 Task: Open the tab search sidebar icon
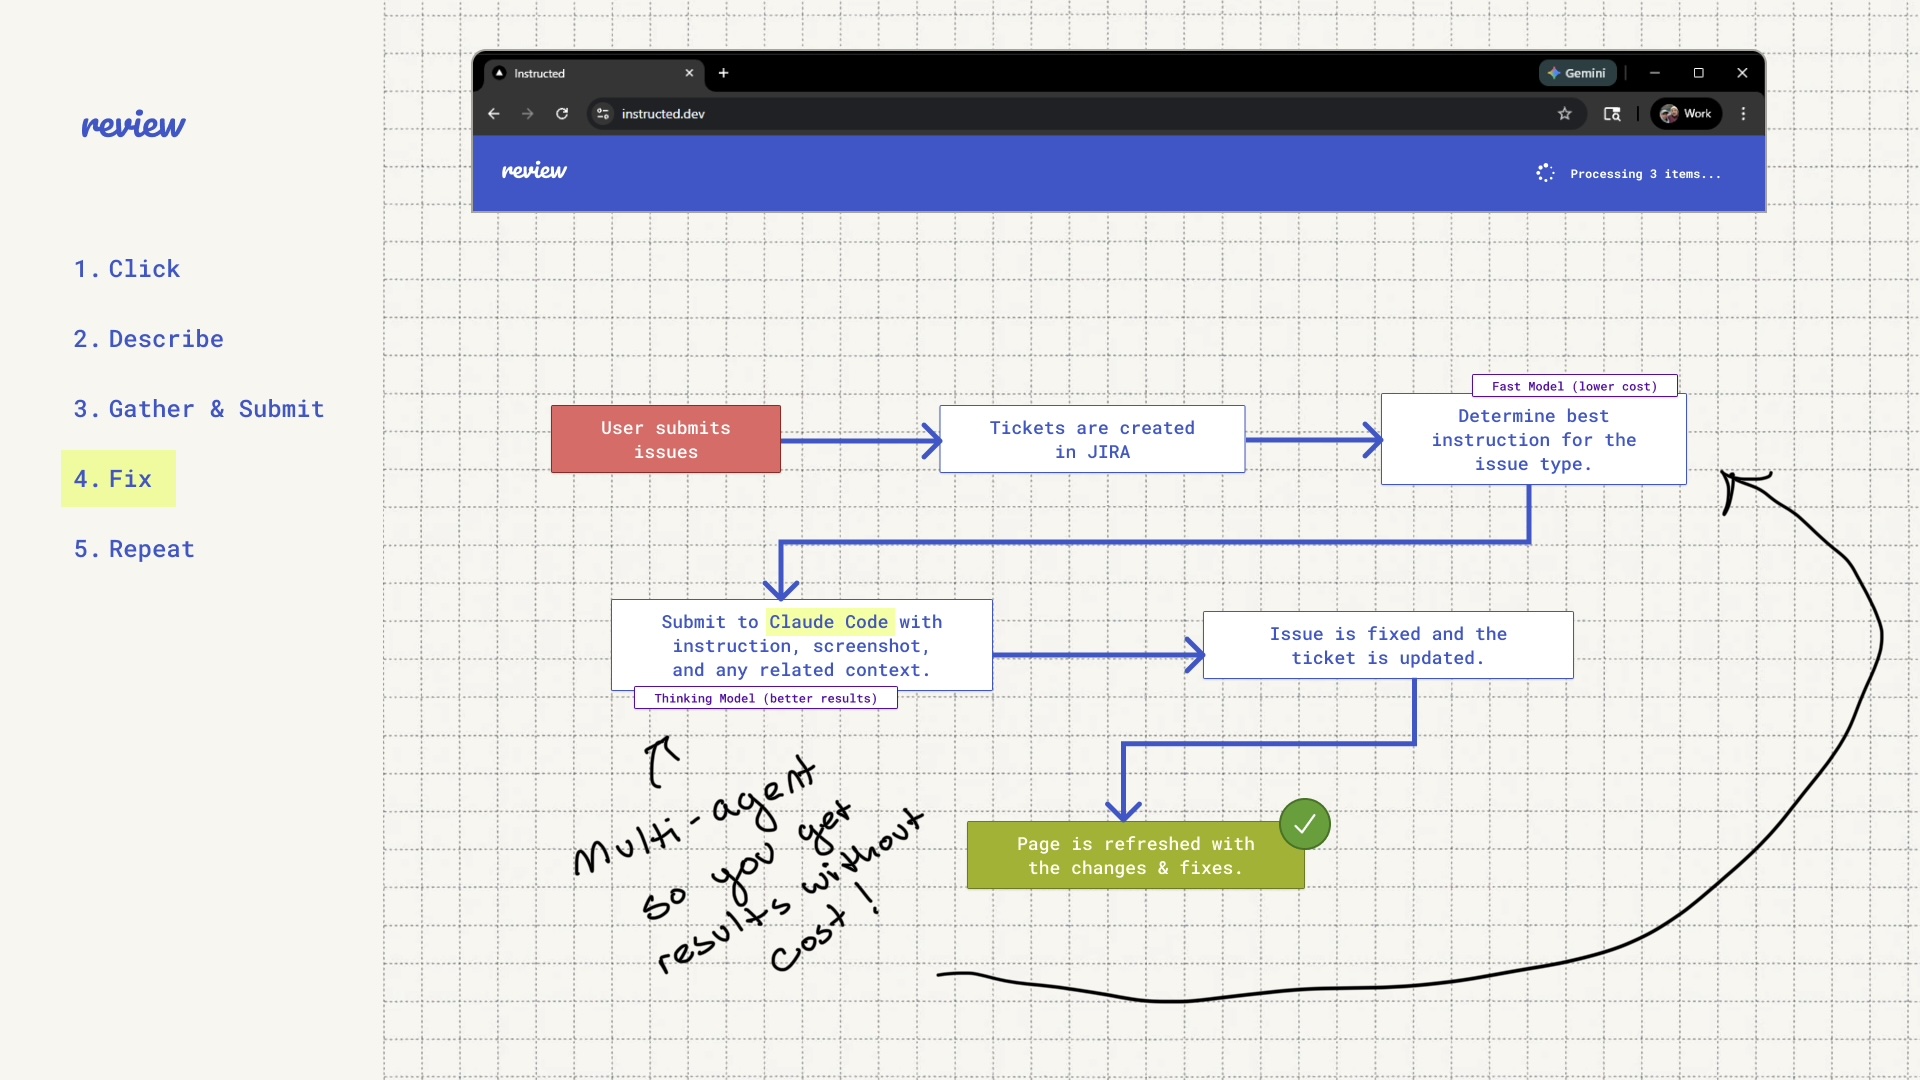pyautogui.click(x=1612, y=114)
